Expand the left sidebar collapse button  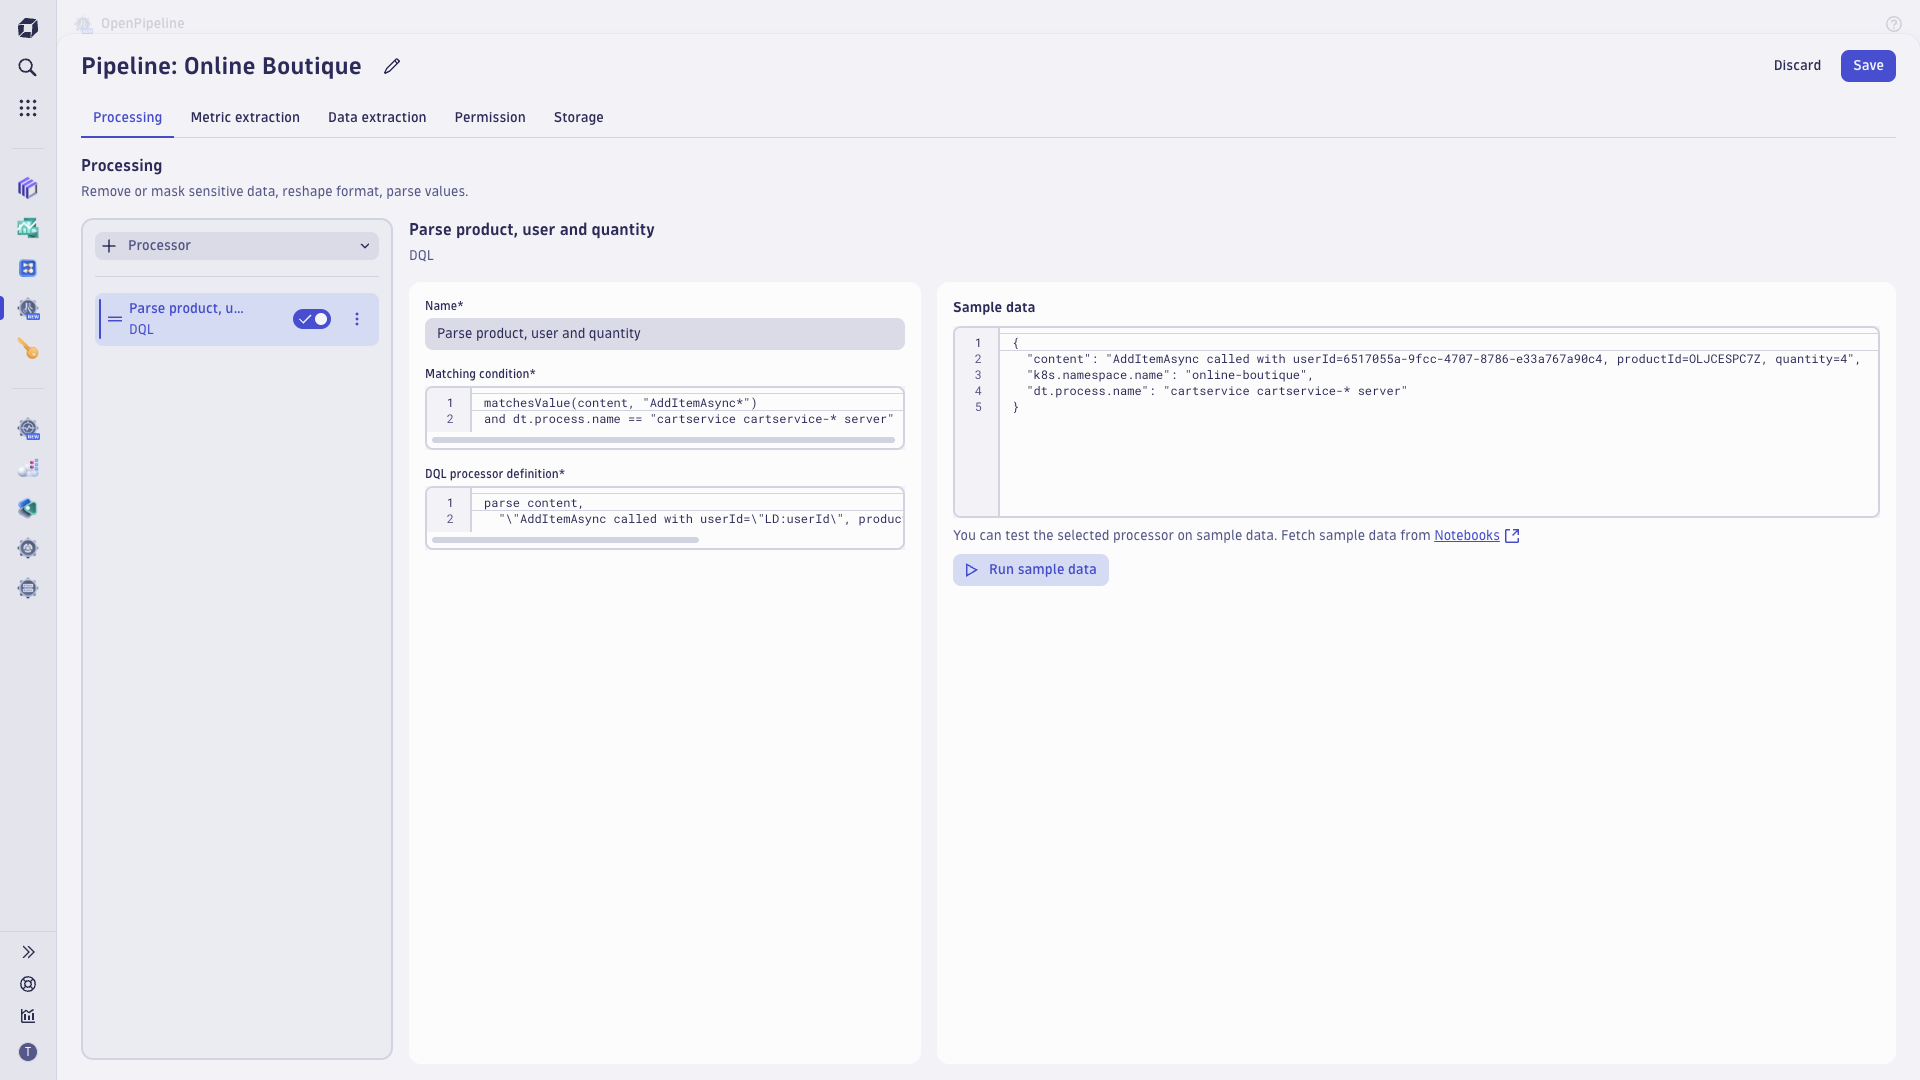(x=29, y=951)
